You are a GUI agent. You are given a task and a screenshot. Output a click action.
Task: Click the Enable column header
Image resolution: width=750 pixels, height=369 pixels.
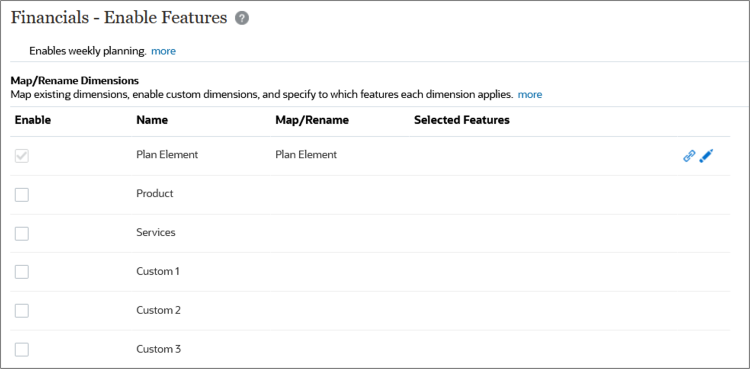(33, 120)
